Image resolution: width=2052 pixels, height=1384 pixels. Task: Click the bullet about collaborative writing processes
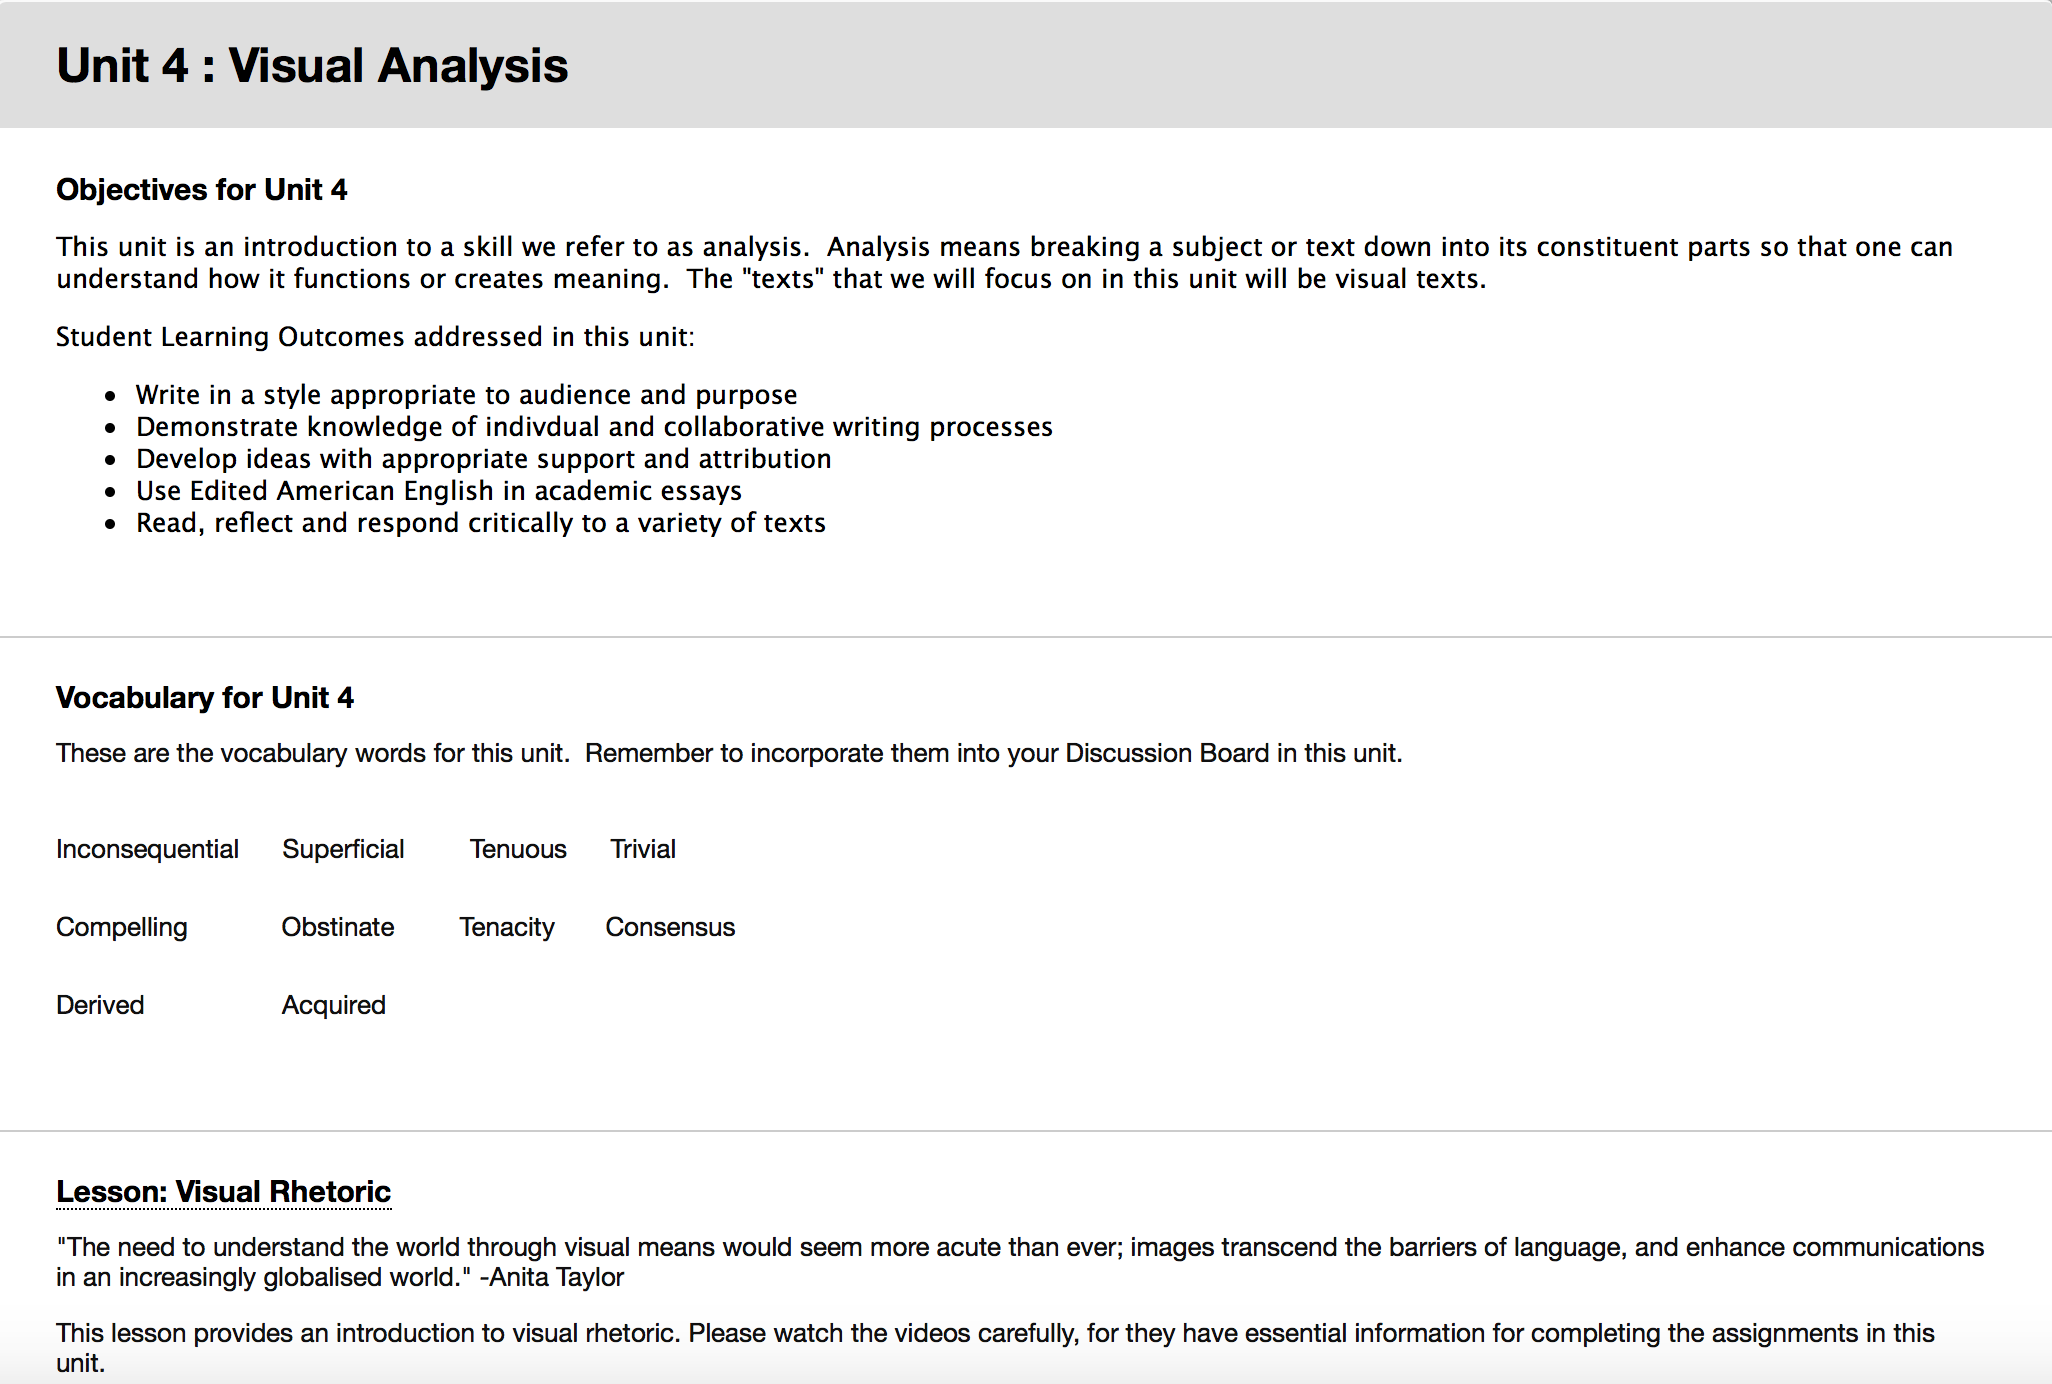point(594,427)
